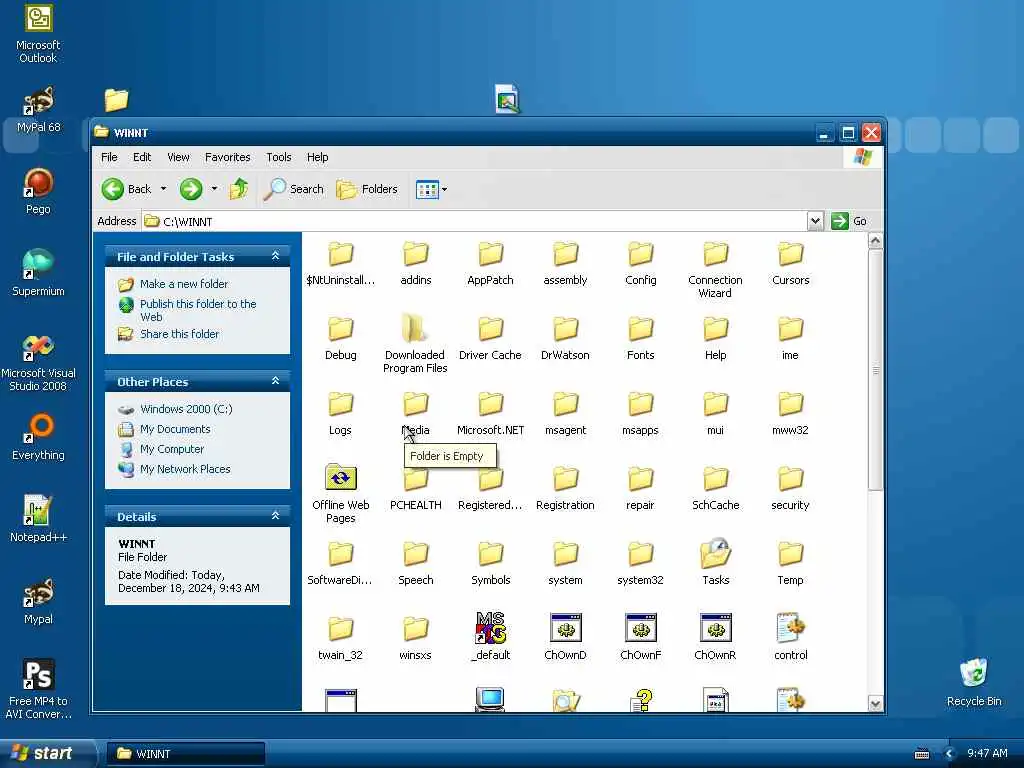1024x768 pixels.
Task: Open the File menu
Action: (109, 157)
